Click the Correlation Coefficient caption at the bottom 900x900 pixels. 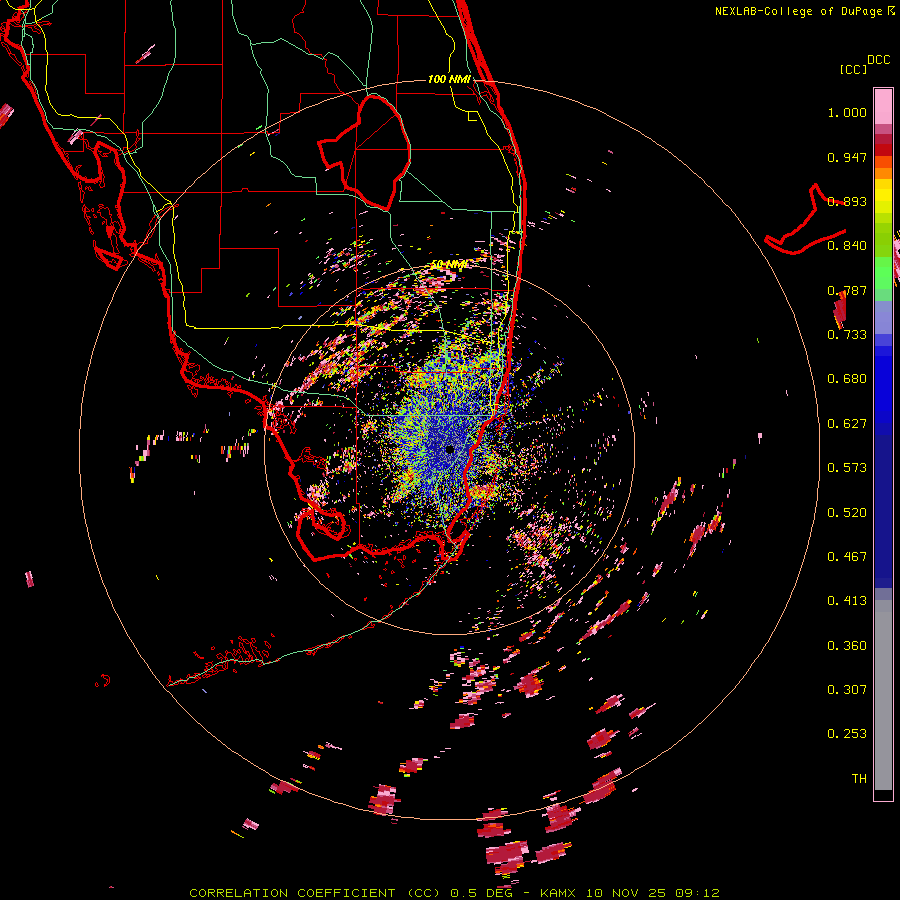(454, 893)
